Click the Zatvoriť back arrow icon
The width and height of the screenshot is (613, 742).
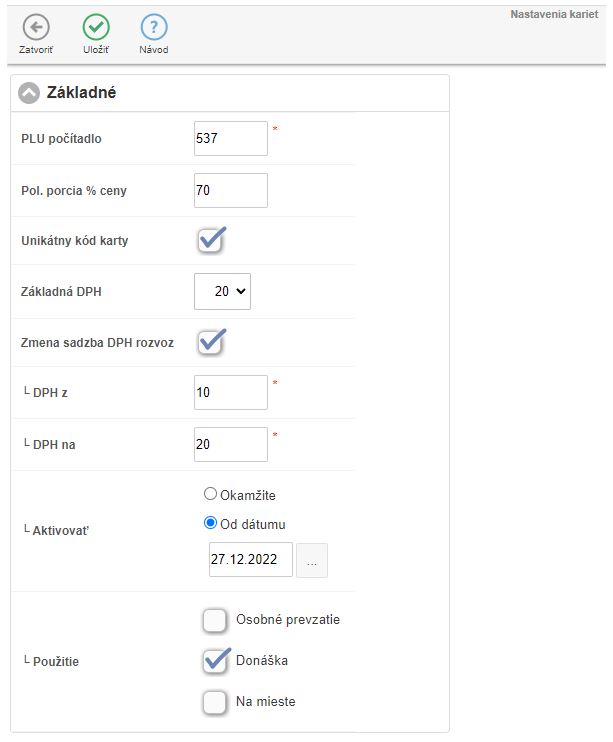click(35, 28)
